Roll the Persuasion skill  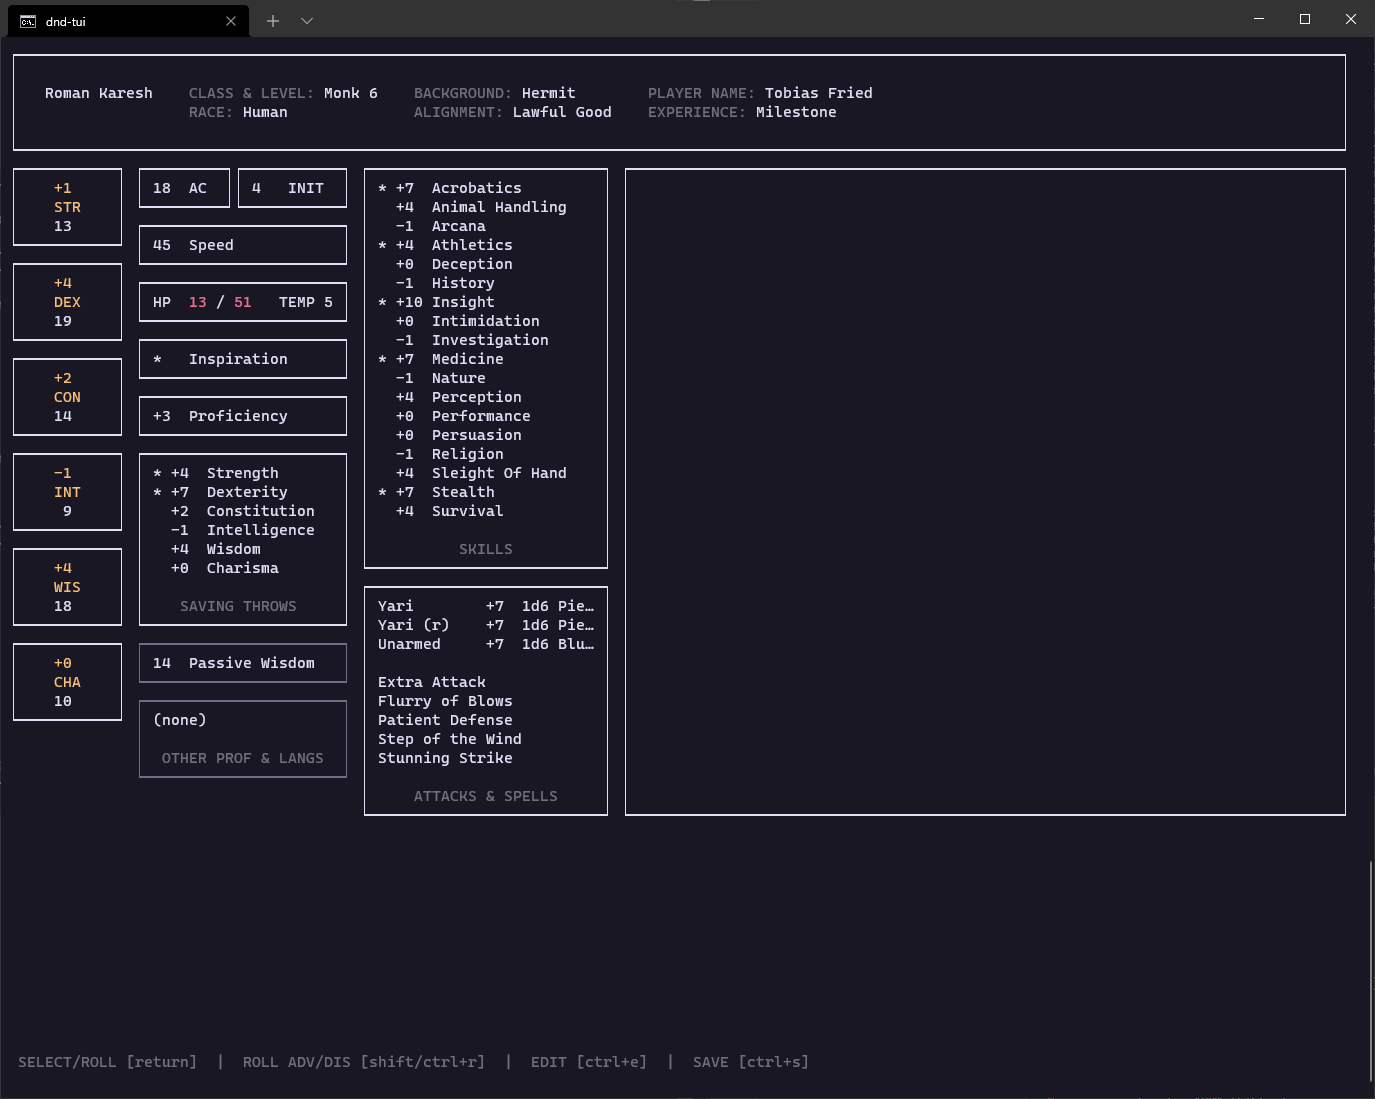[485, 435]
